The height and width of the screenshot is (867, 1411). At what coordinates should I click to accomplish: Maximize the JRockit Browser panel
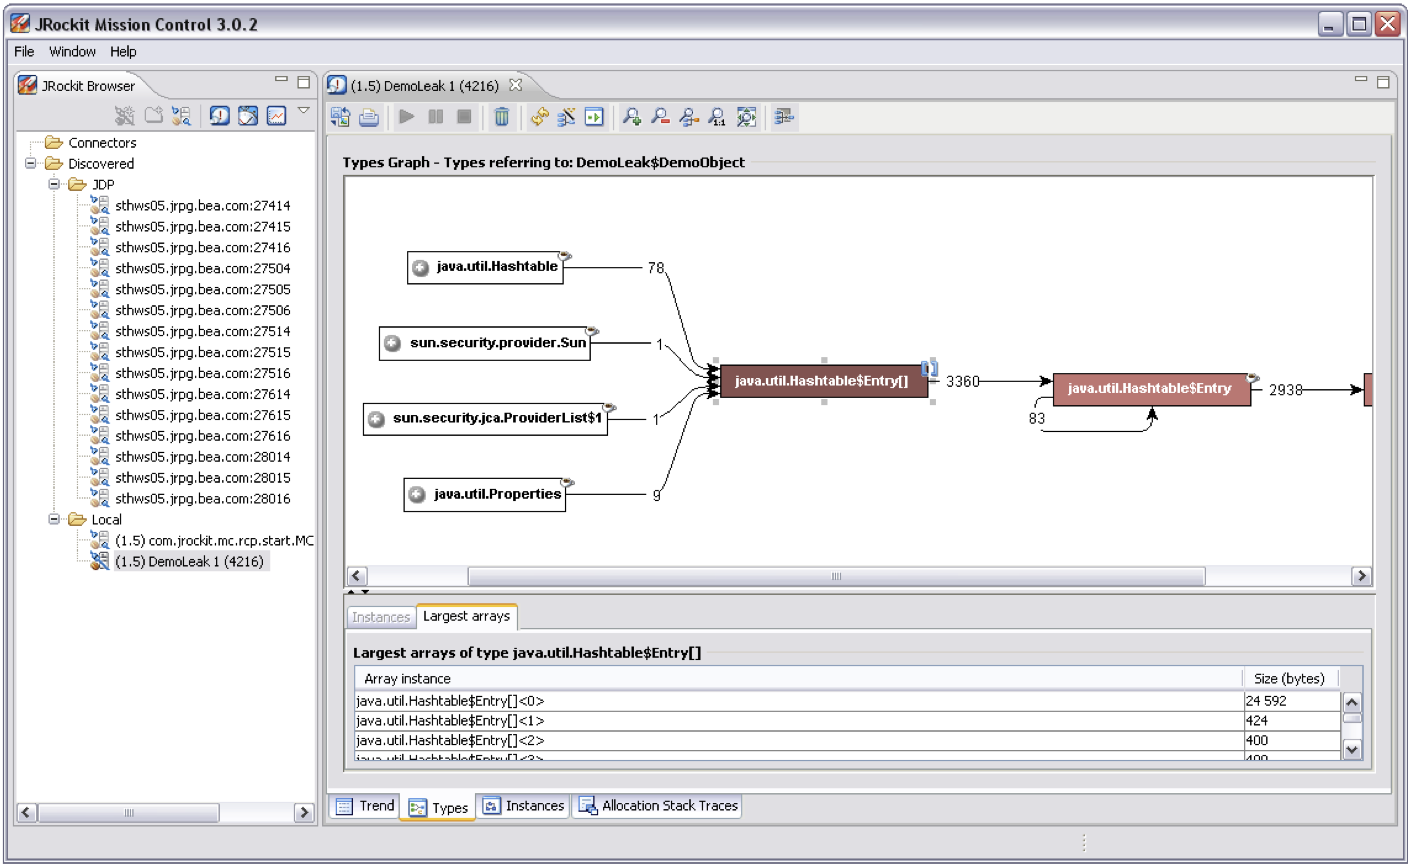click(x=304, y=82)
